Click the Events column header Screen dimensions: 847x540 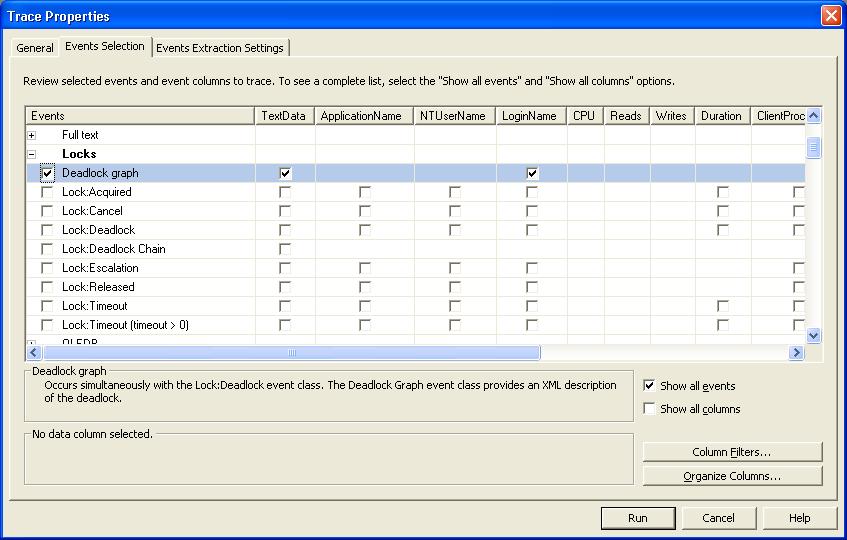coord(140,116)
